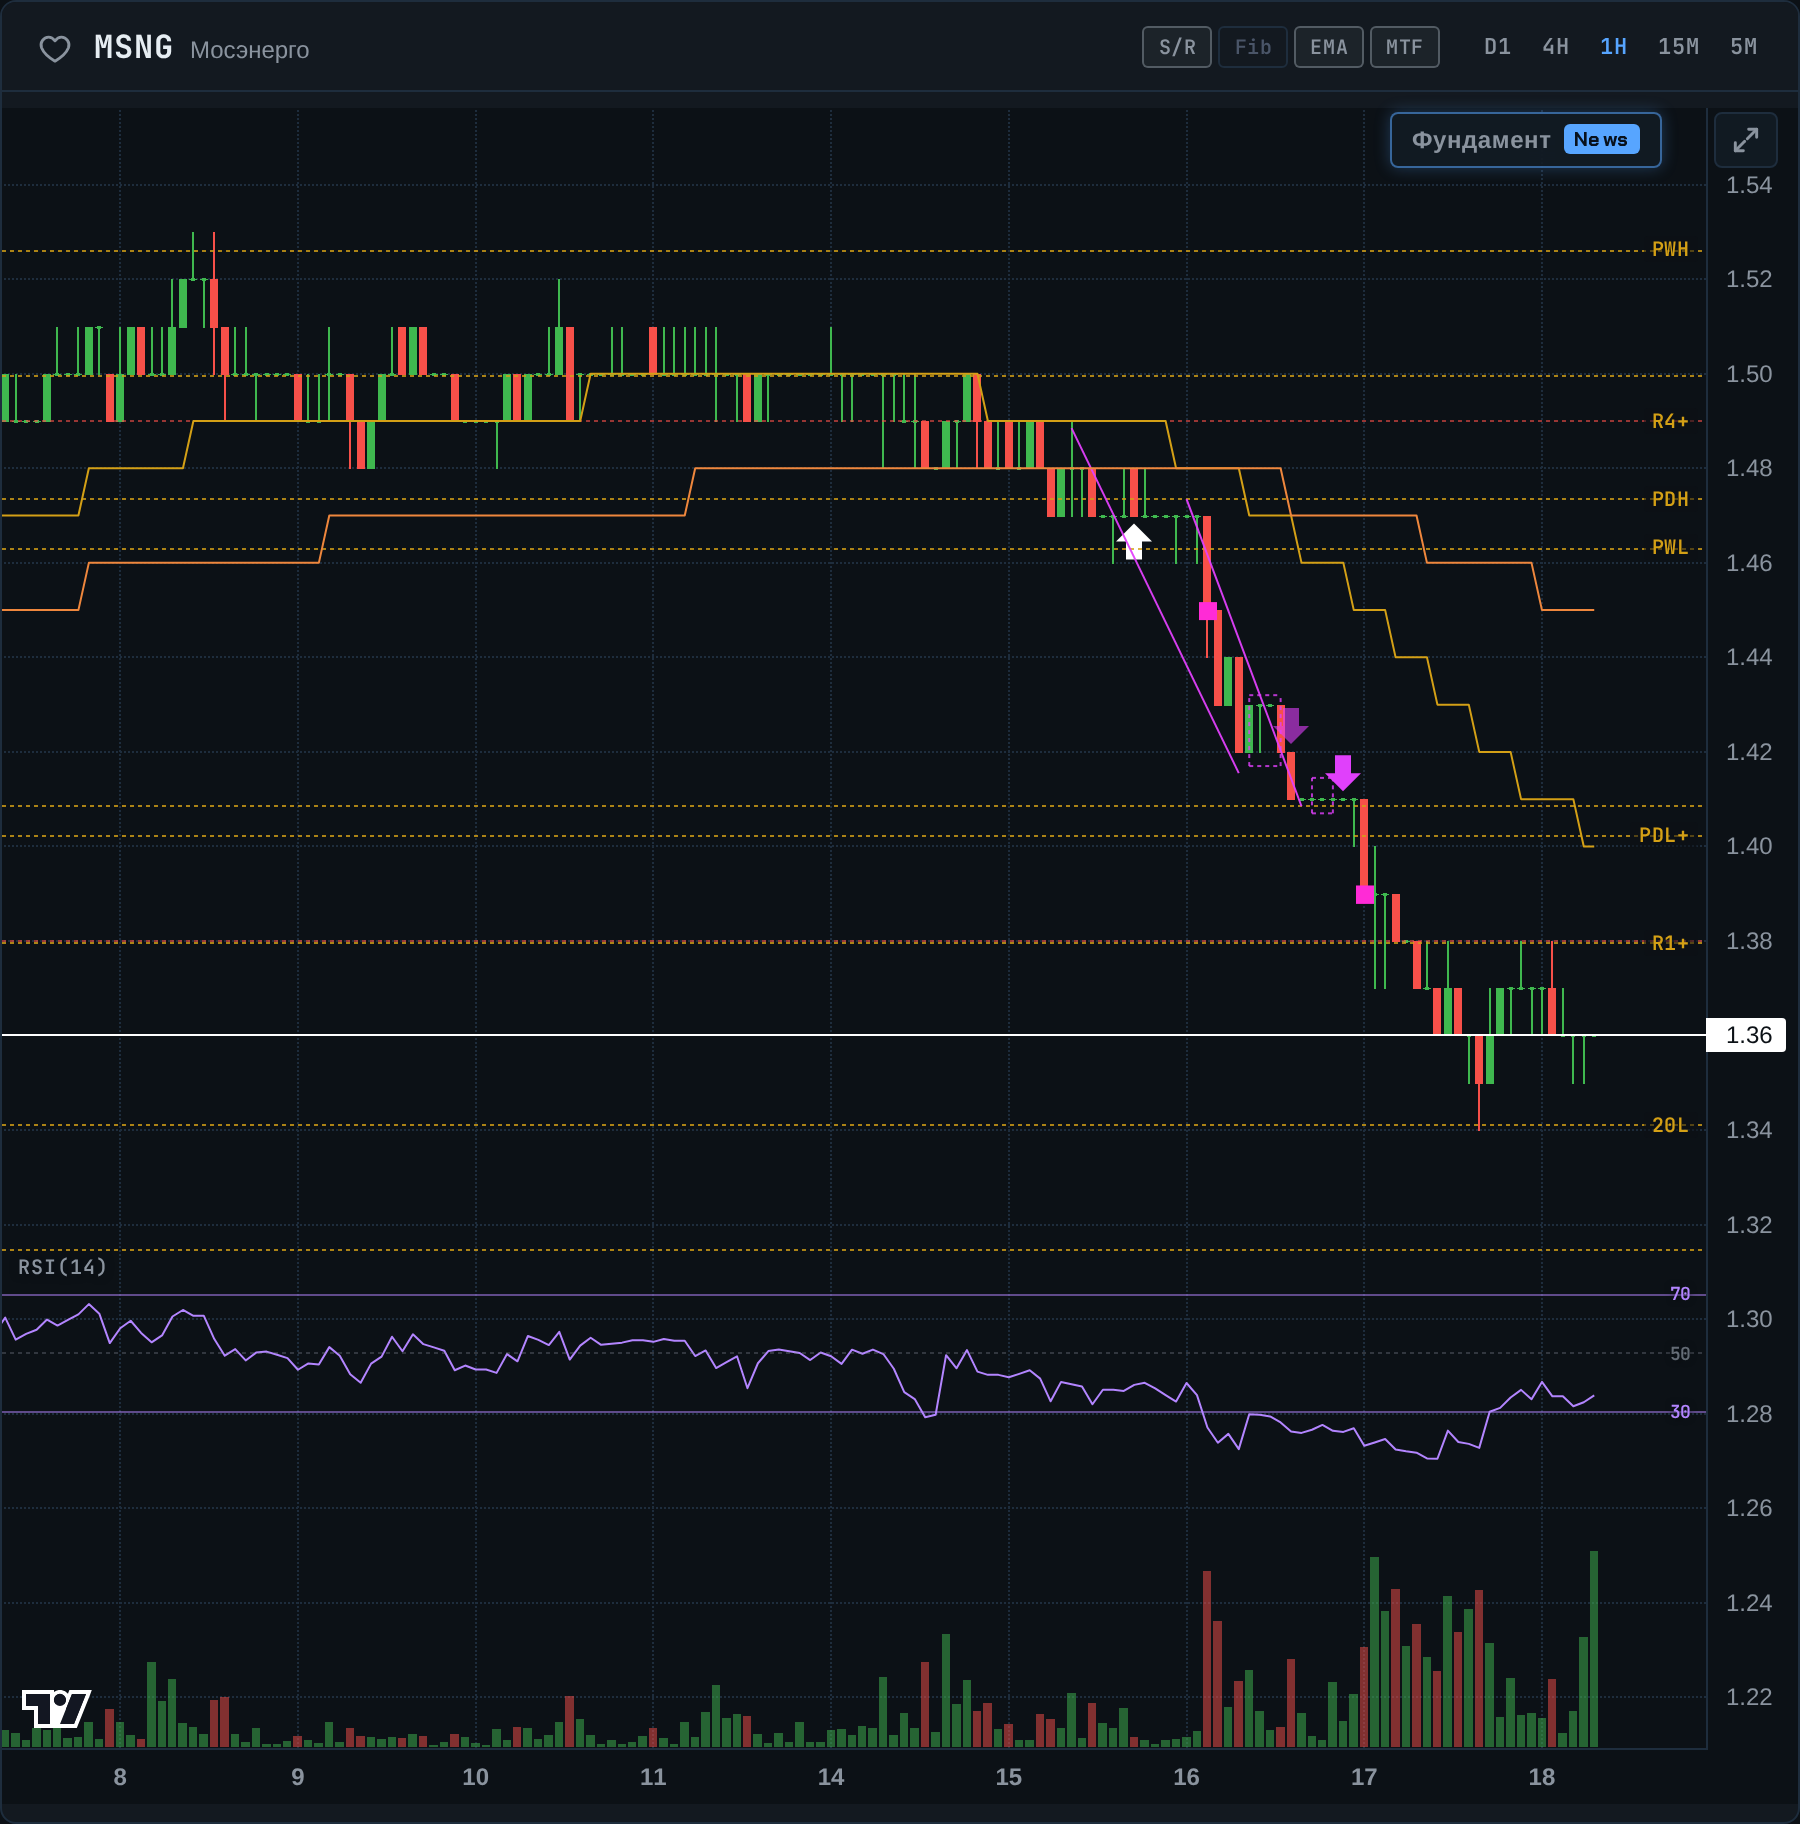This screenshot has width=1800, height=1824.
Task: Click the upper magenta square marker near 1.45
Action: click(x=1208, y=610)
